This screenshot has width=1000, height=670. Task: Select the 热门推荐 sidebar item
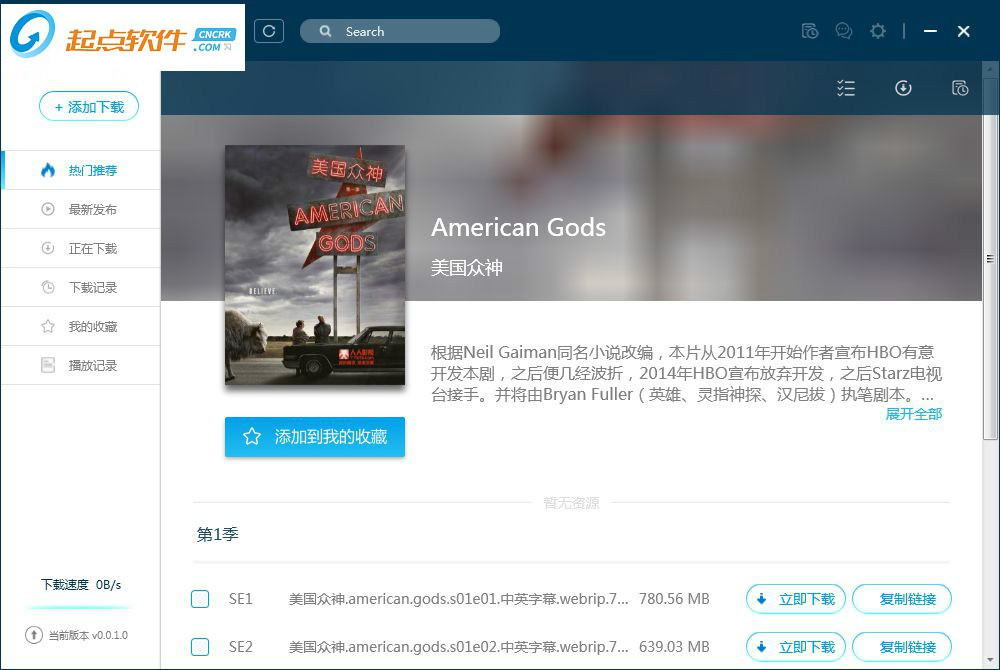(x=80, y=170)
